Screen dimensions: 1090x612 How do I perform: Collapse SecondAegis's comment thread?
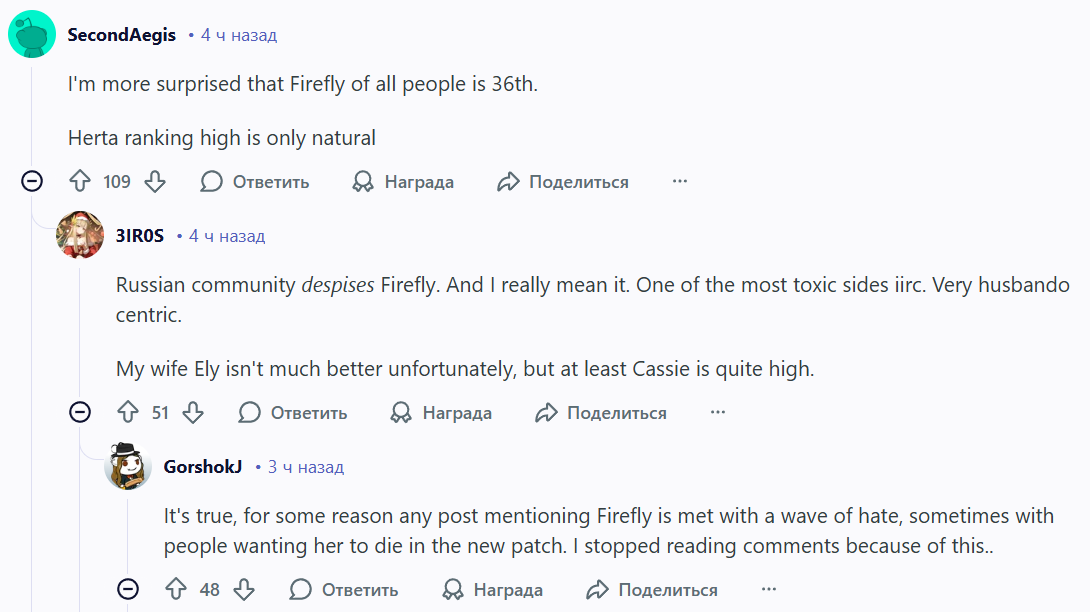(x=32, y=182)
